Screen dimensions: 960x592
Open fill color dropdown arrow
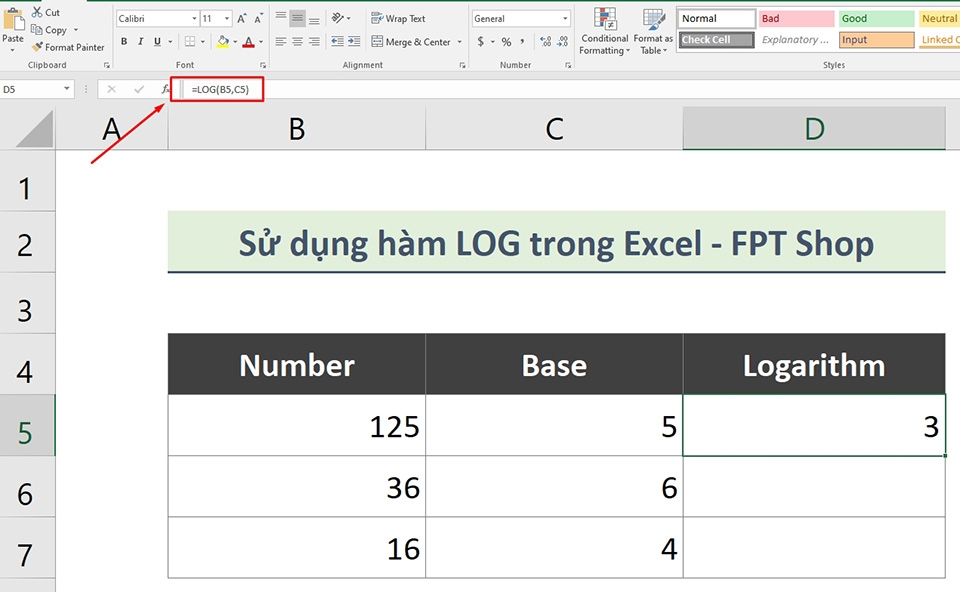click(235, 42)
